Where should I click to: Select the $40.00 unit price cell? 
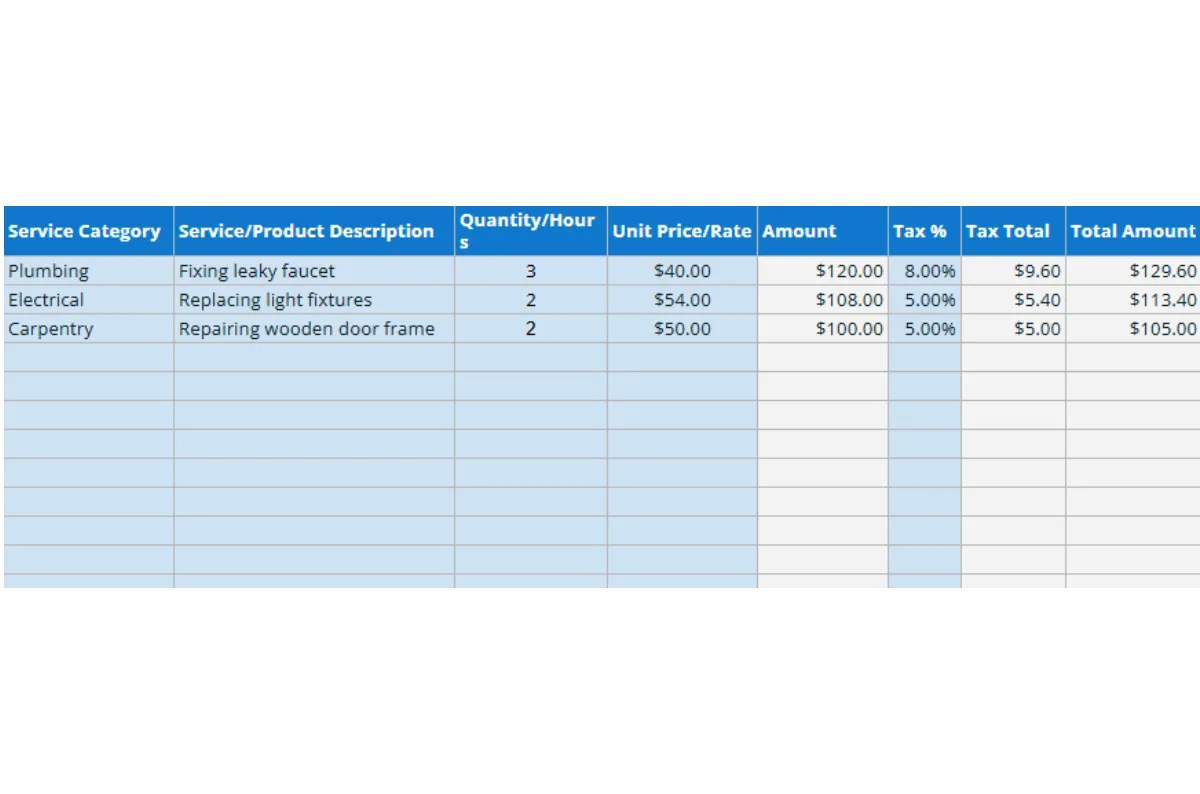click(682, 271)
